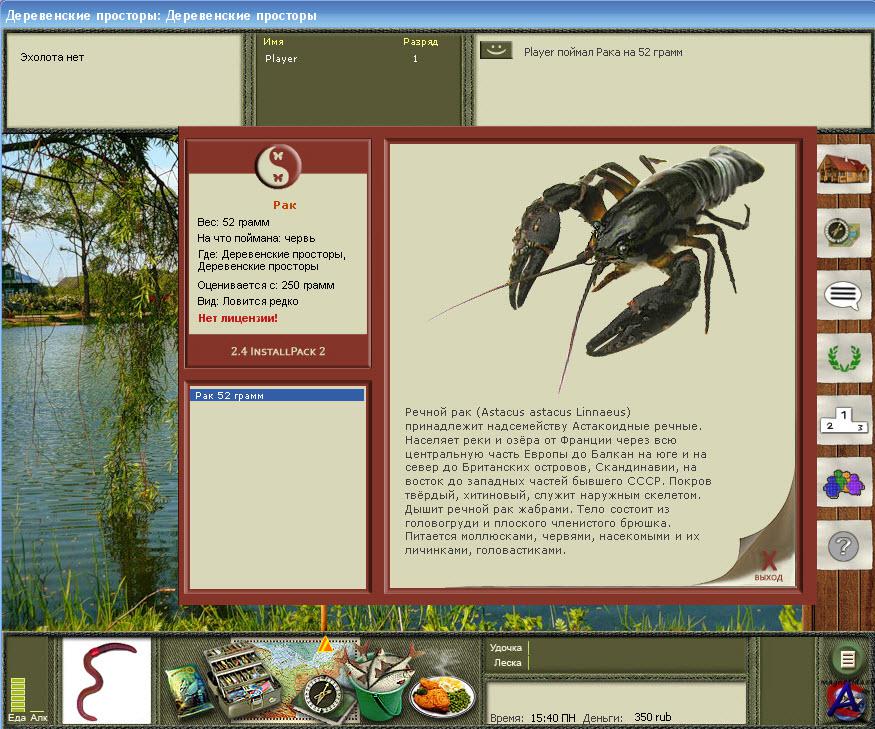Image resolution: width=875 pixels, height=729 pixels.
Task: Click the bait bag next to tackle box
Action: pos(186,689)
